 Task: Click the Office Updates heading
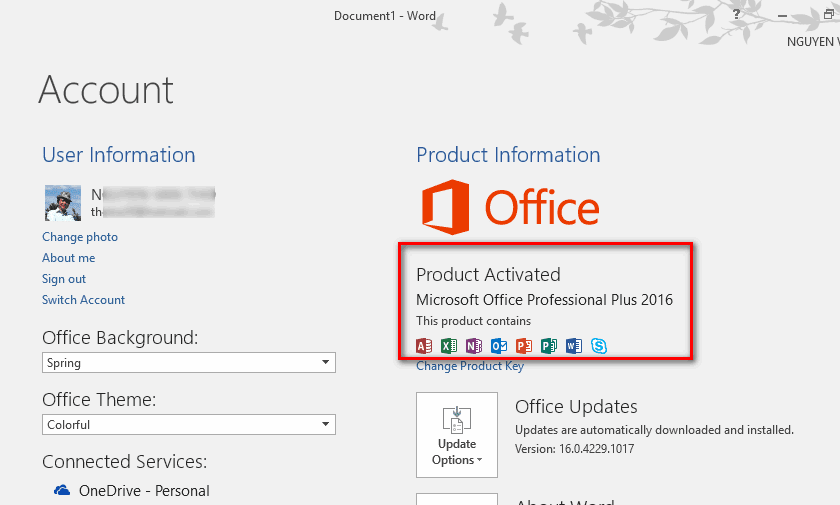click(x=576, y=406)
